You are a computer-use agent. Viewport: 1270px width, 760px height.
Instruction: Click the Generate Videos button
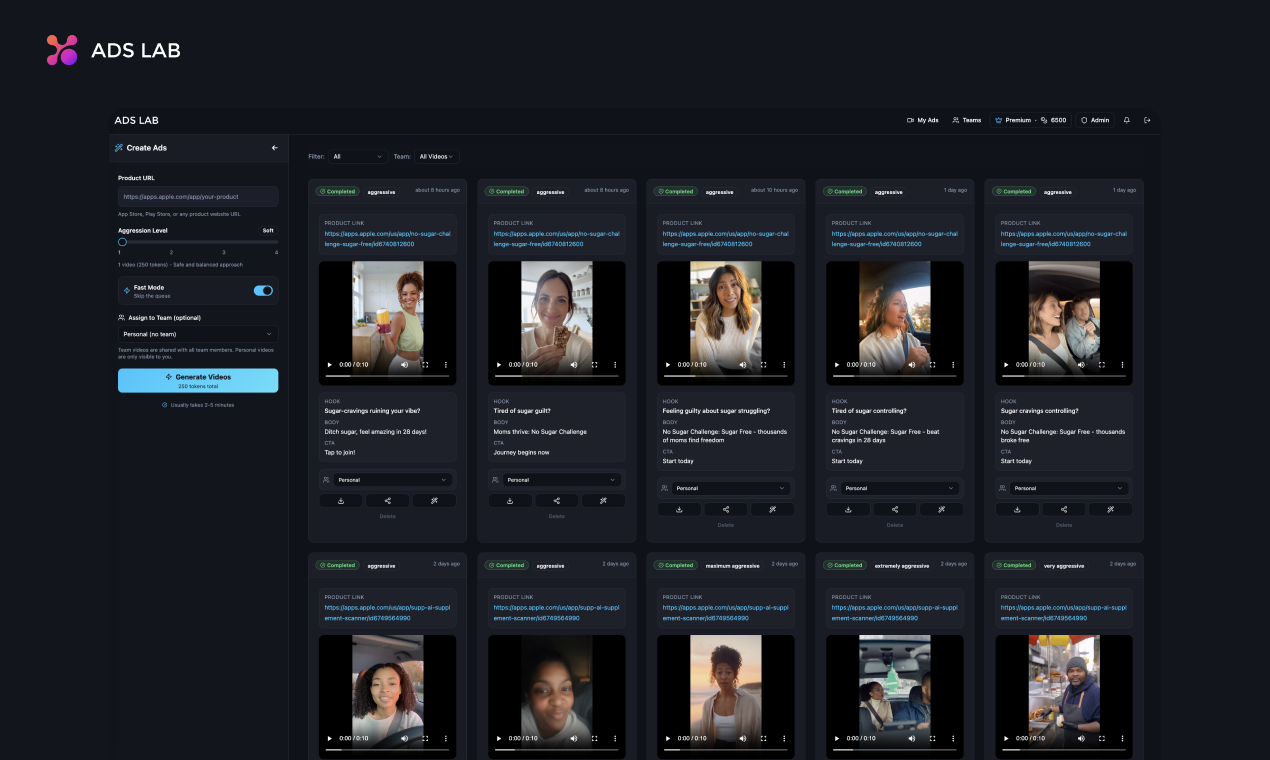point(198,380)
